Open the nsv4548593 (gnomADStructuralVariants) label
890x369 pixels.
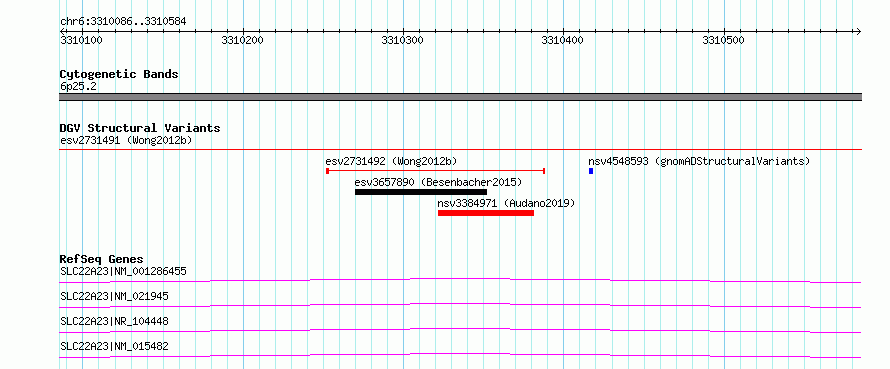[699, 161]
